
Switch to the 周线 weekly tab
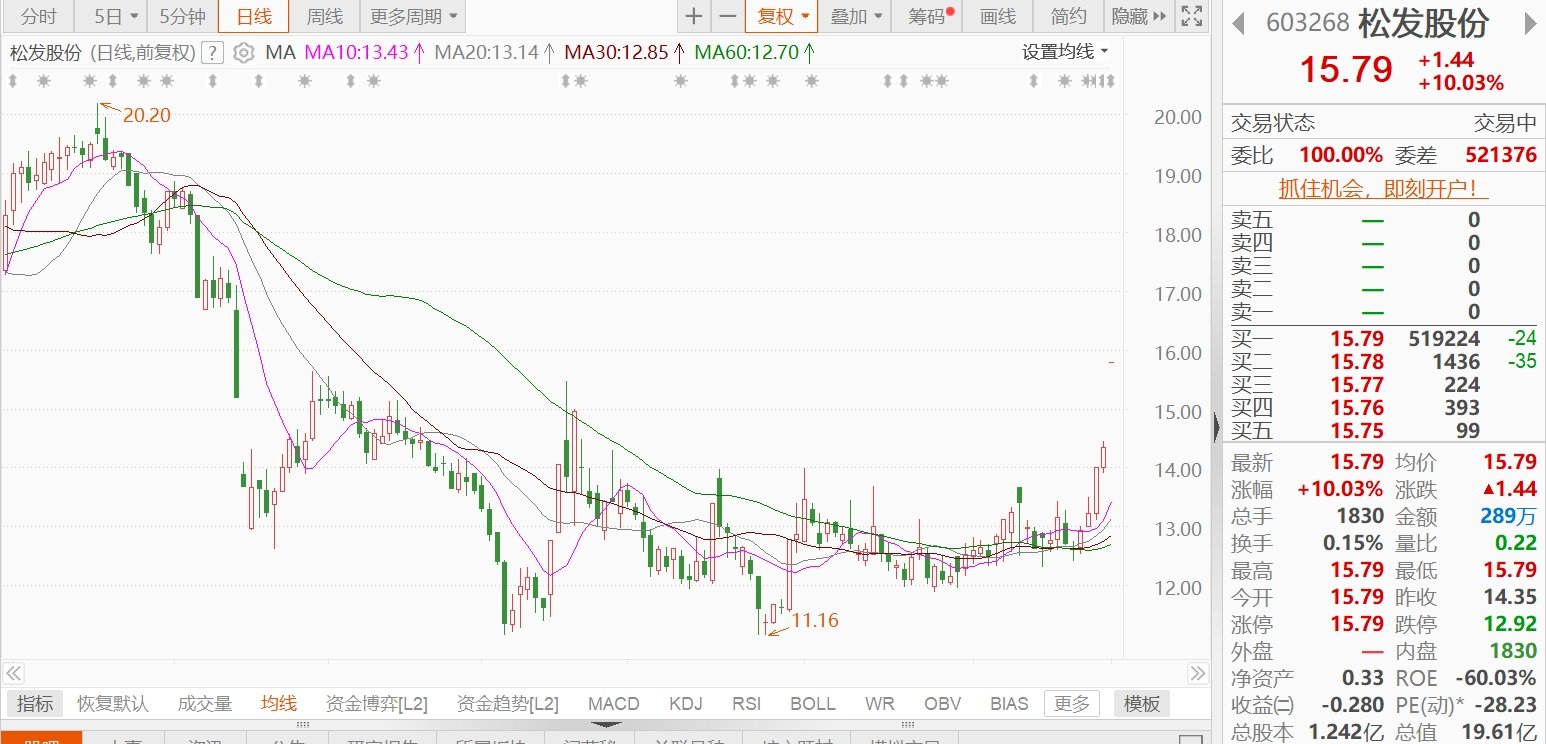[323, 16]
